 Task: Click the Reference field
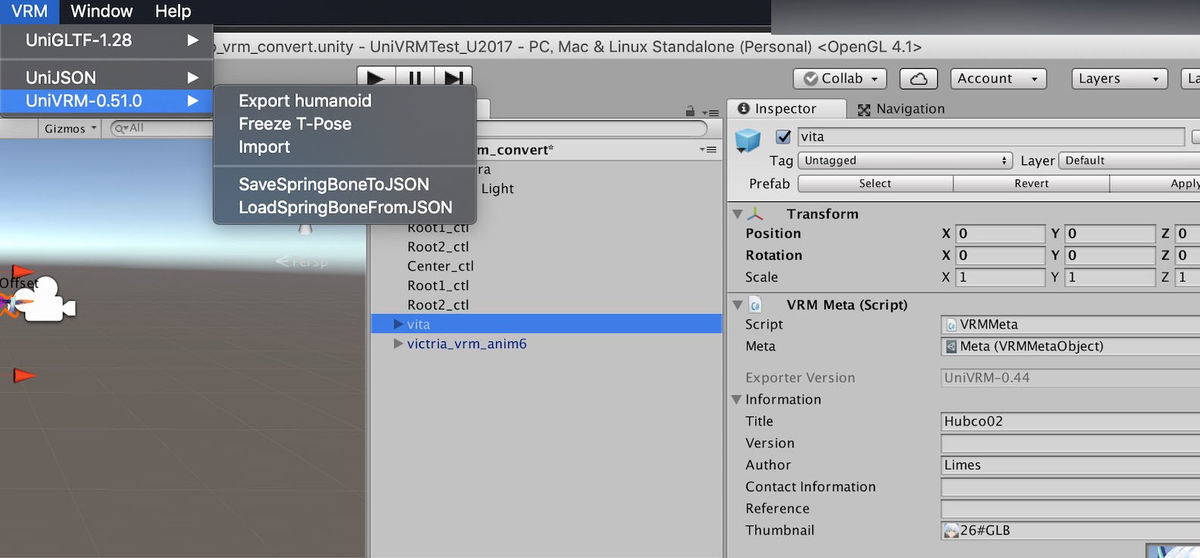(1070, 509)
